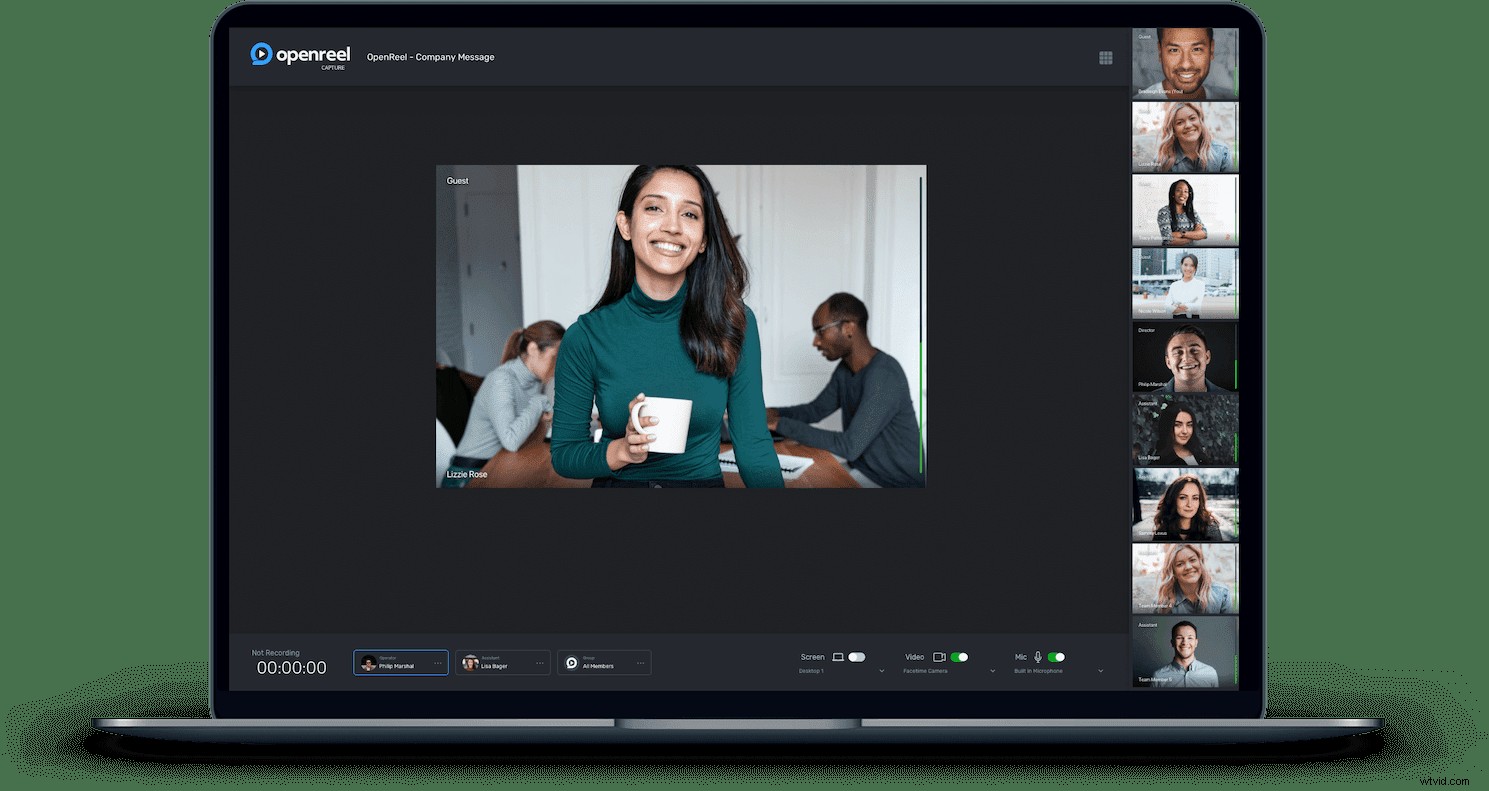Click the monitor icon next to Screen

(838, 657)
